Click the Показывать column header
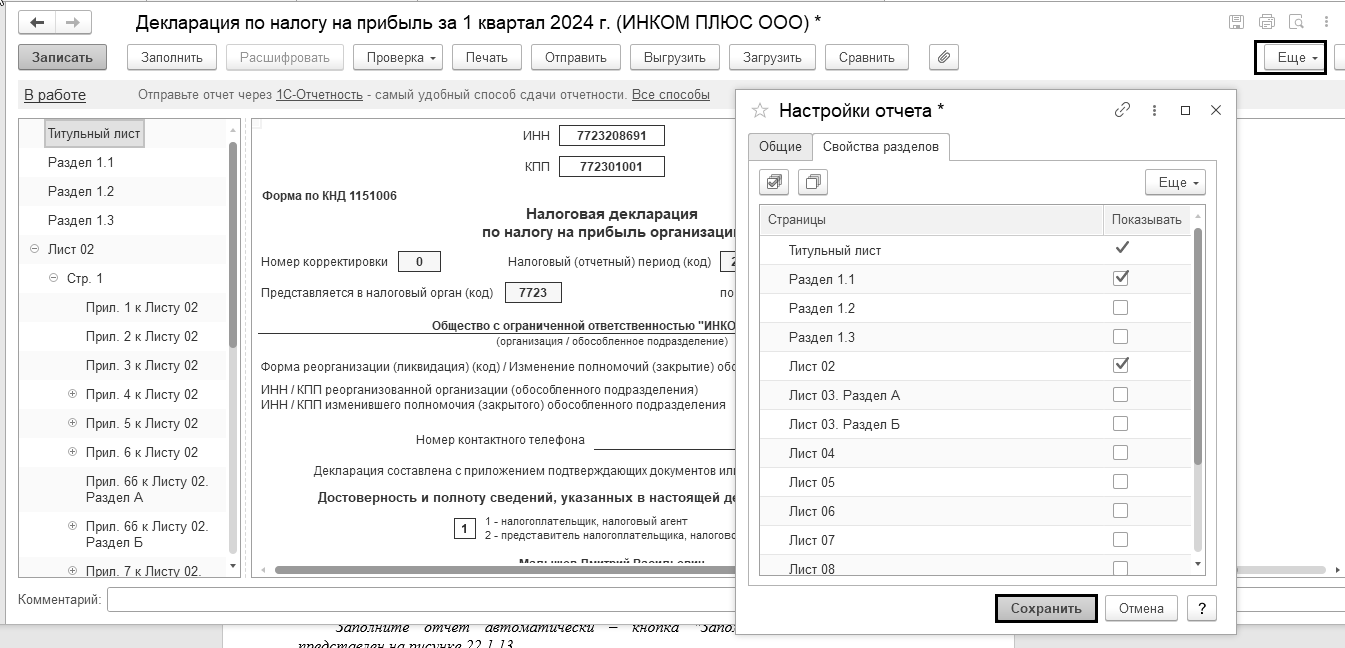 tap(1147, 219)
